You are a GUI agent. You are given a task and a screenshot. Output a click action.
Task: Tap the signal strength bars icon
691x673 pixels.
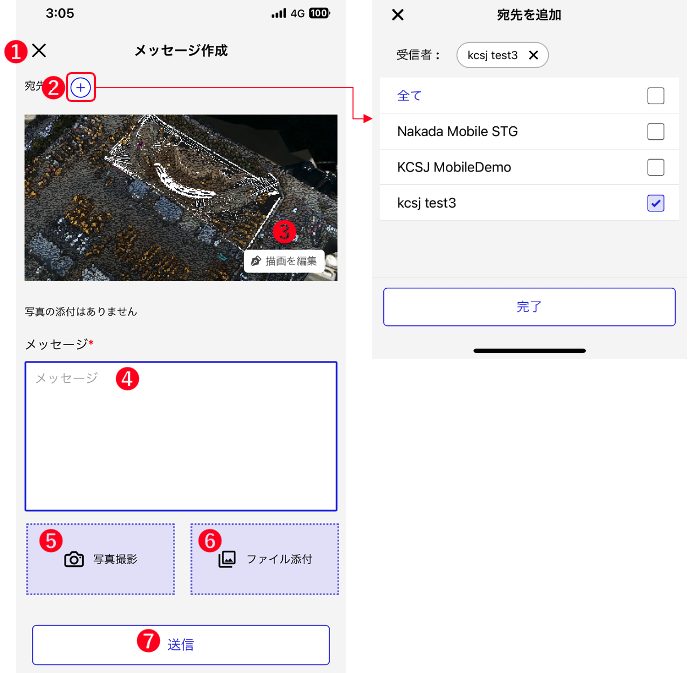click(x=279, y=13)
